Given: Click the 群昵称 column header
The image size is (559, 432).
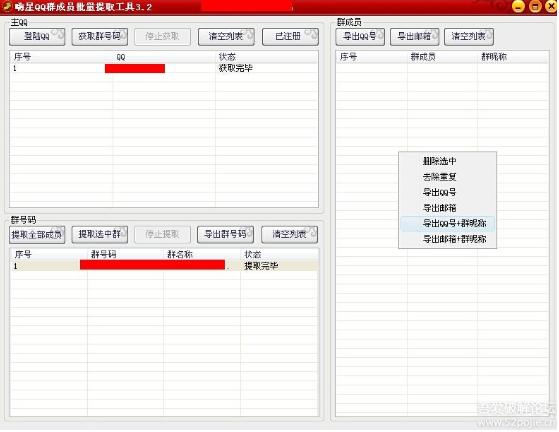Looking at the screenshot, I should pyautogui.click(x=513, y=57).
